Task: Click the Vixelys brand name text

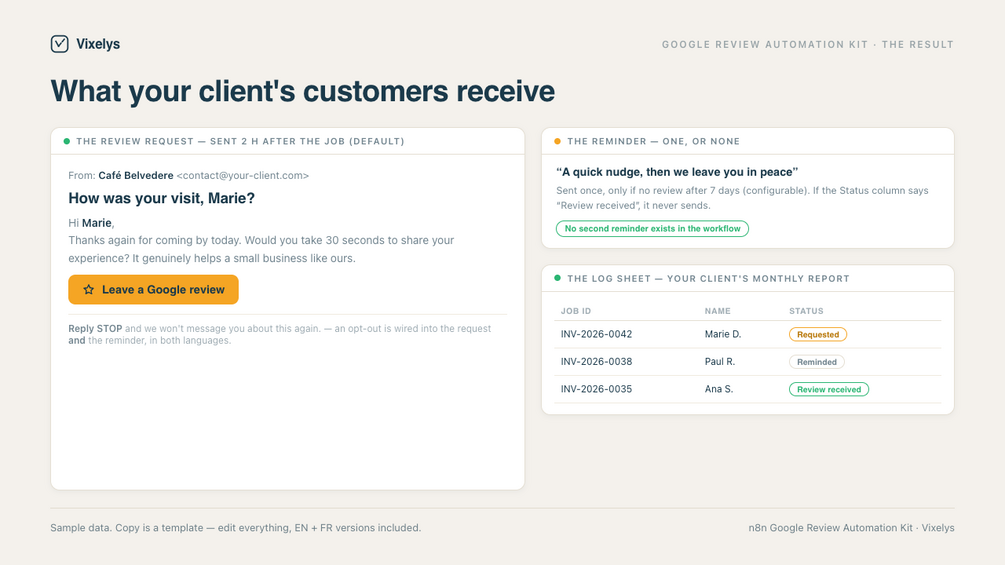Action: pyautogui.click(x=98, y=44)
